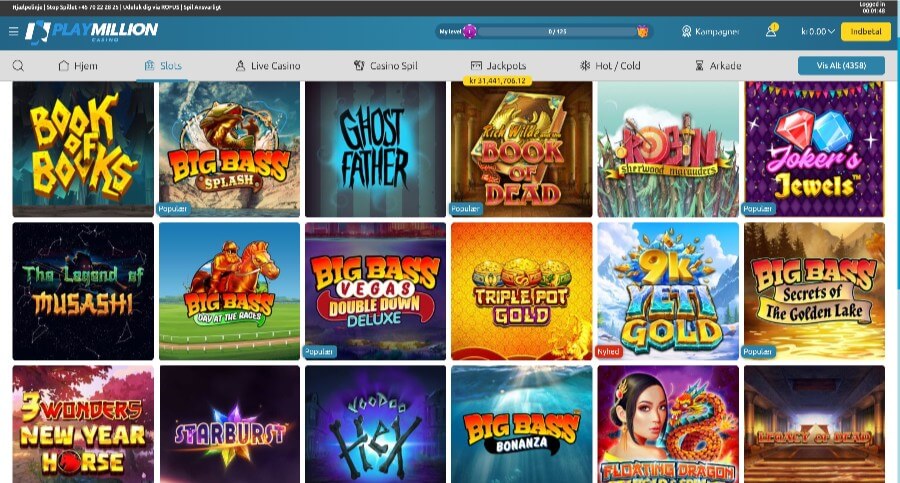The height and width of the screenshot is (483, 900).
Task: Click the purple level badge icon
Action: pos(470,32)
